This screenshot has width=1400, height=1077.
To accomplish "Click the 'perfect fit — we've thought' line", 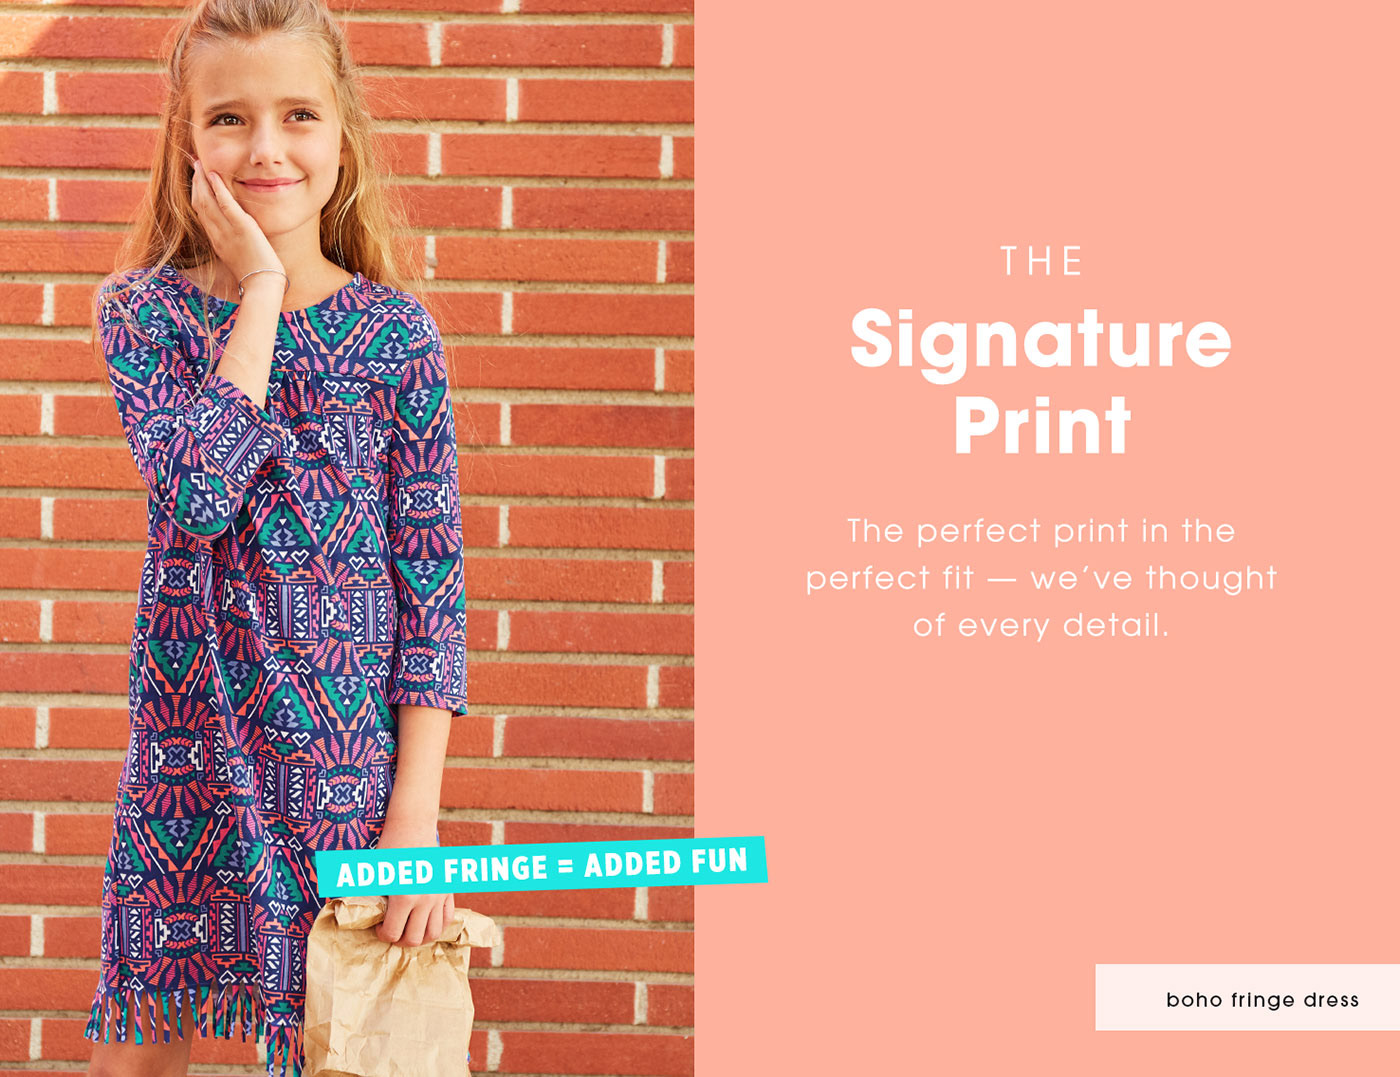I will [x=1041, y=578].
